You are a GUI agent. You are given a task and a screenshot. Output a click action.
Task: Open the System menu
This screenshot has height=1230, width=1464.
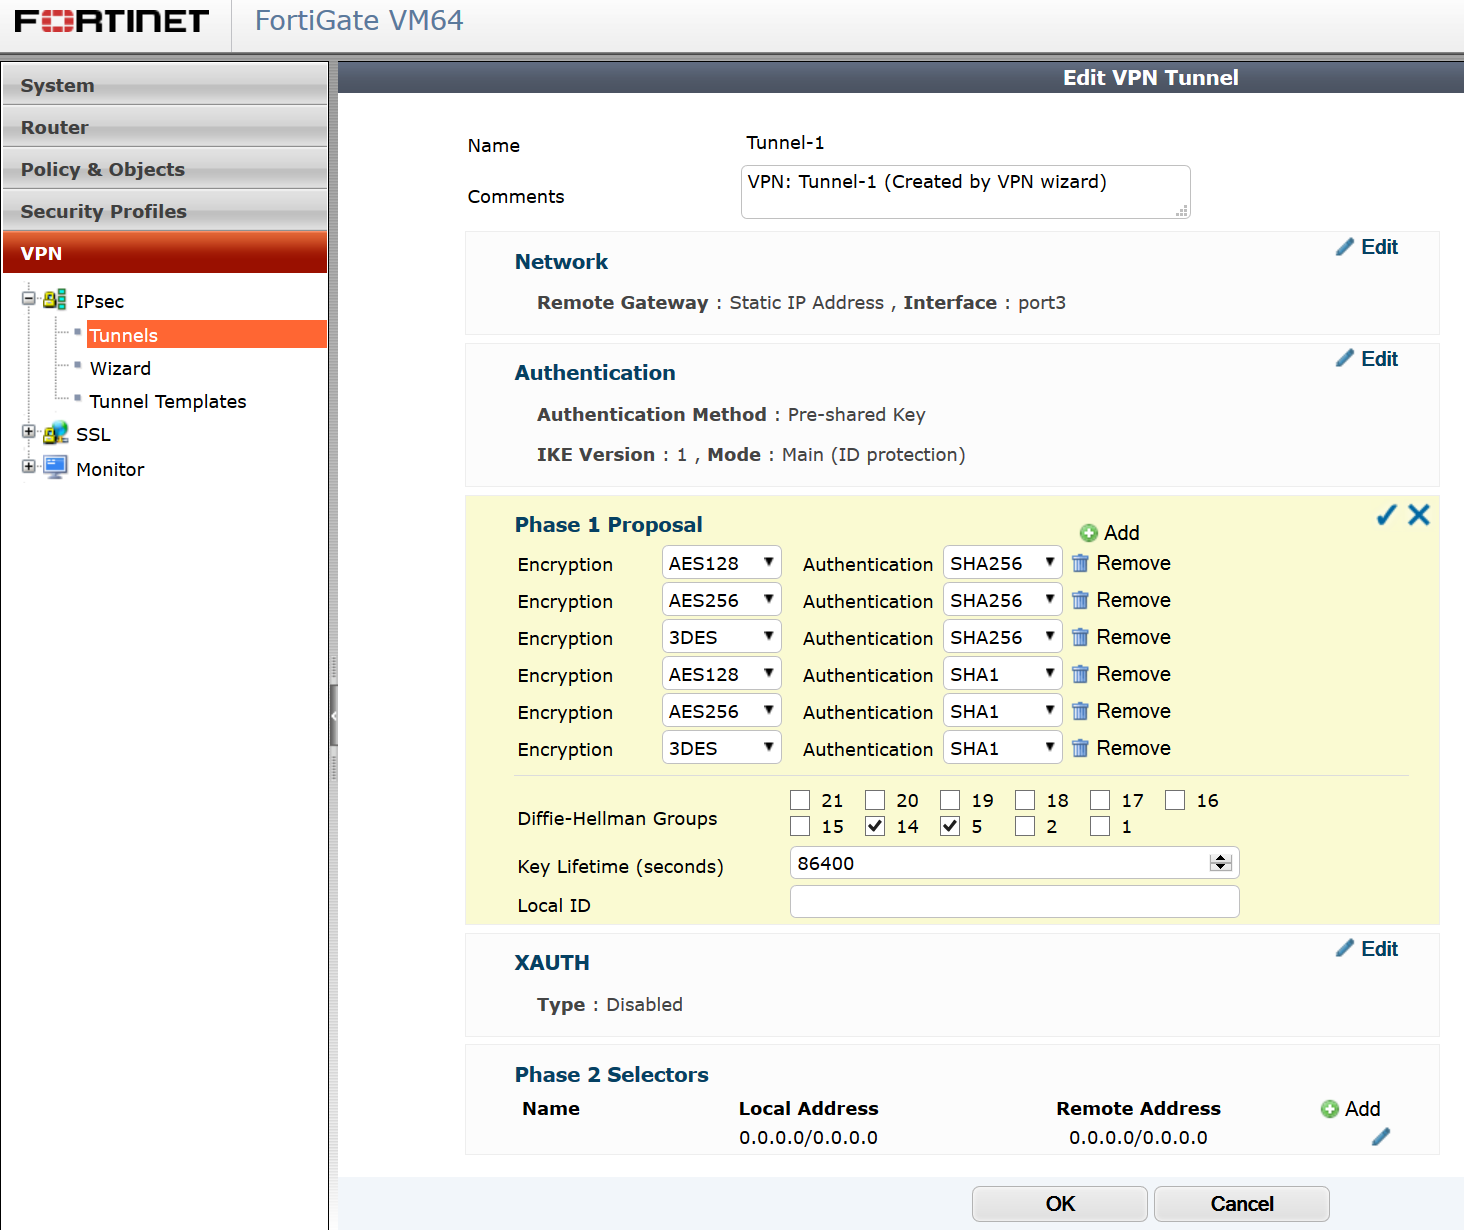coord(165,84)
